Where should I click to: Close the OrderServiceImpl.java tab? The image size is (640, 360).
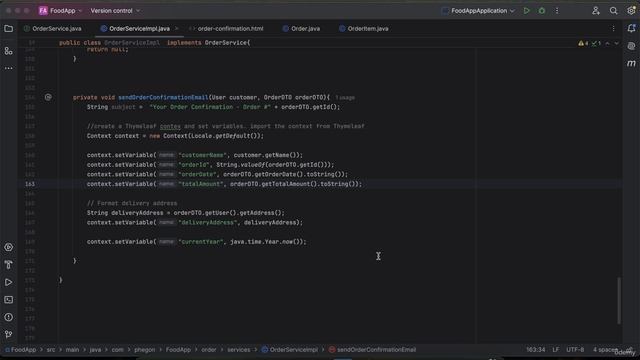click(x=176, y=29)
